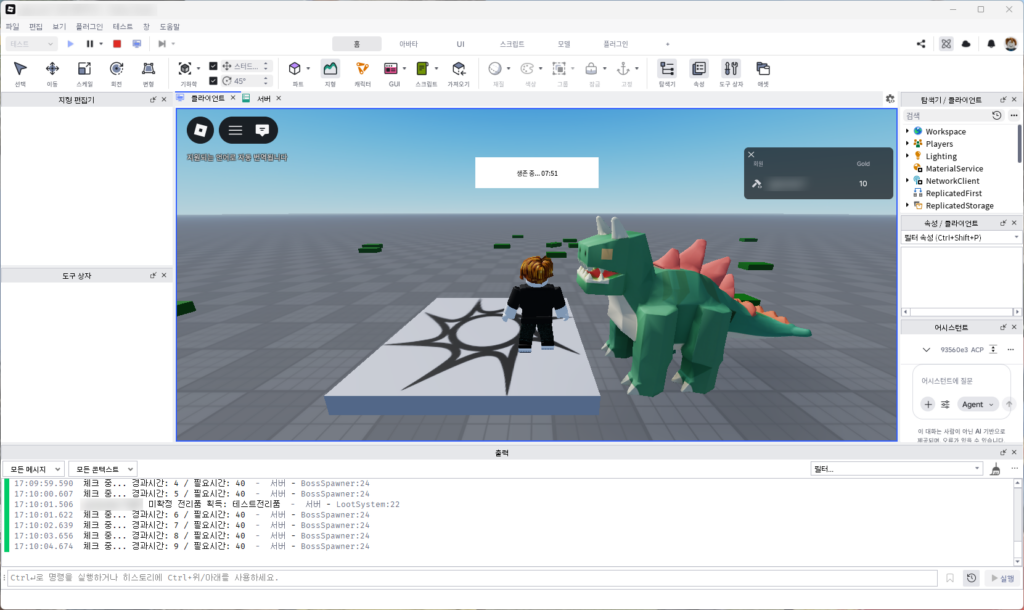Switch to the 아바타 (Avatar) ribbon tab

(x=408, y=44)
